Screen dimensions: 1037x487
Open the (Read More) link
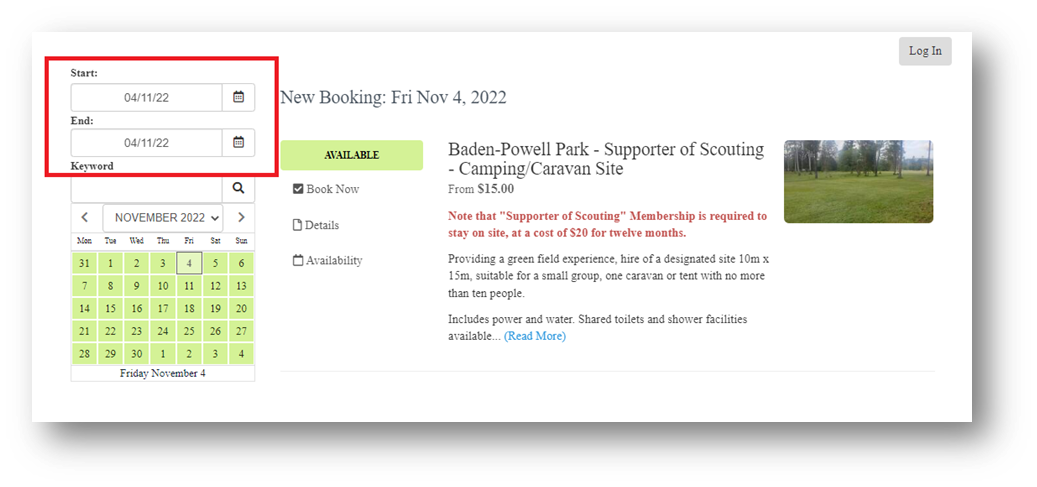(534, 336)
